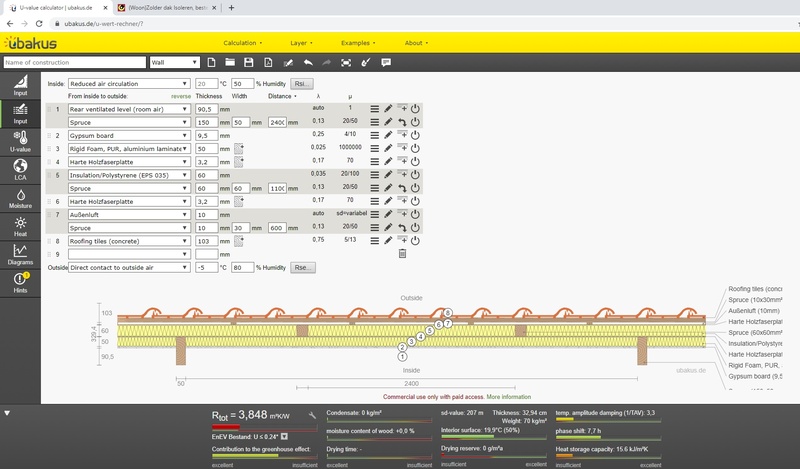Open the Hints sidebar panel
Image resolution: width=800 pixels, height=469 pixels.
pos(20,282)
